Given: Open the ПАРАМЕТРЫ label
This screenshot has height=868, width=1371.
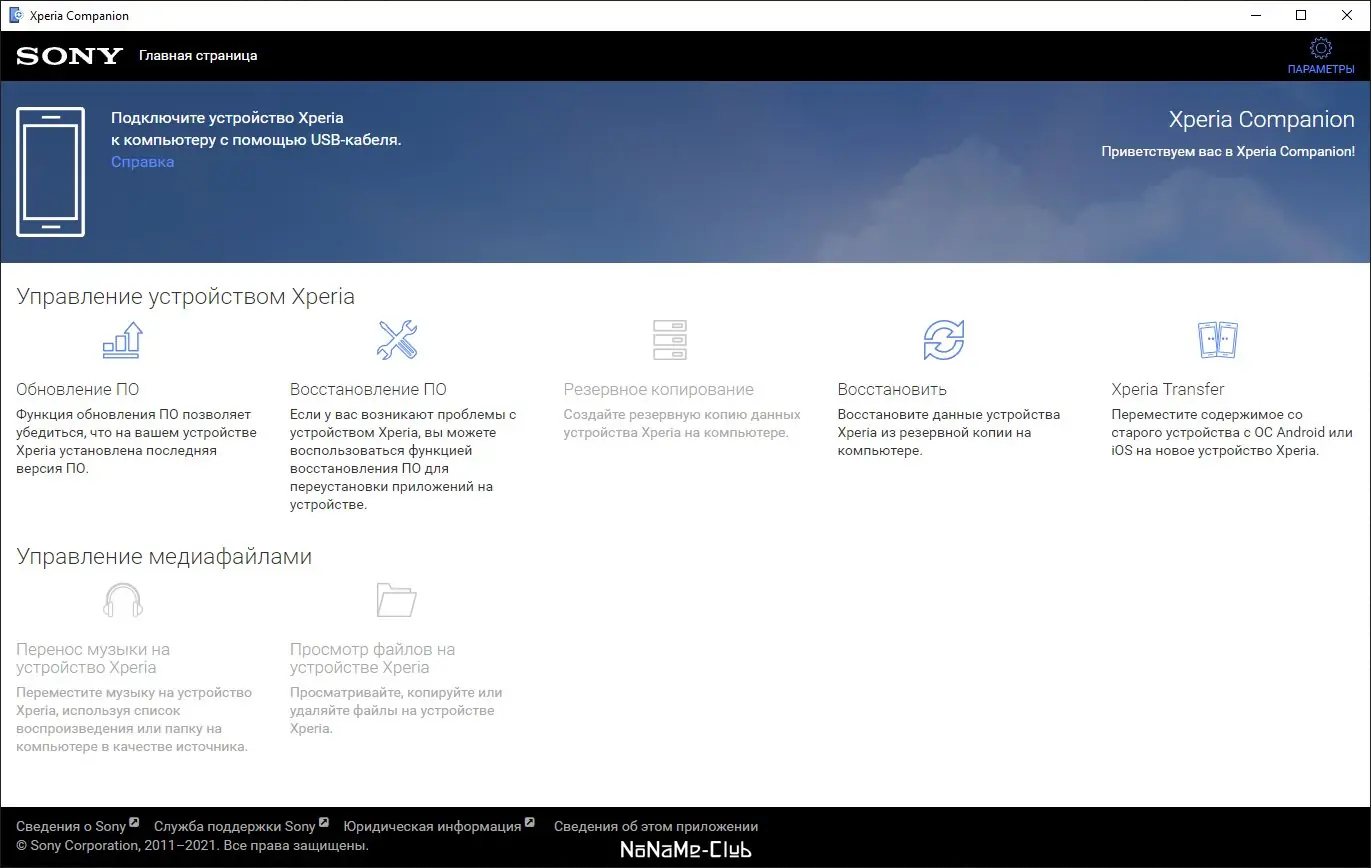Looking at the screenshot, I should 1321,70.
